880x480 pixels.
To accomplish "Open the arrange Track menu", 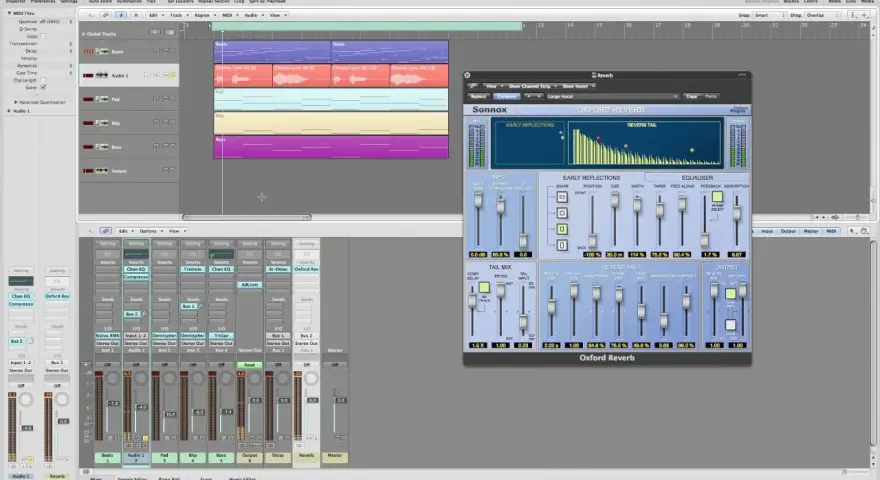I will click(x=178, y=15).
